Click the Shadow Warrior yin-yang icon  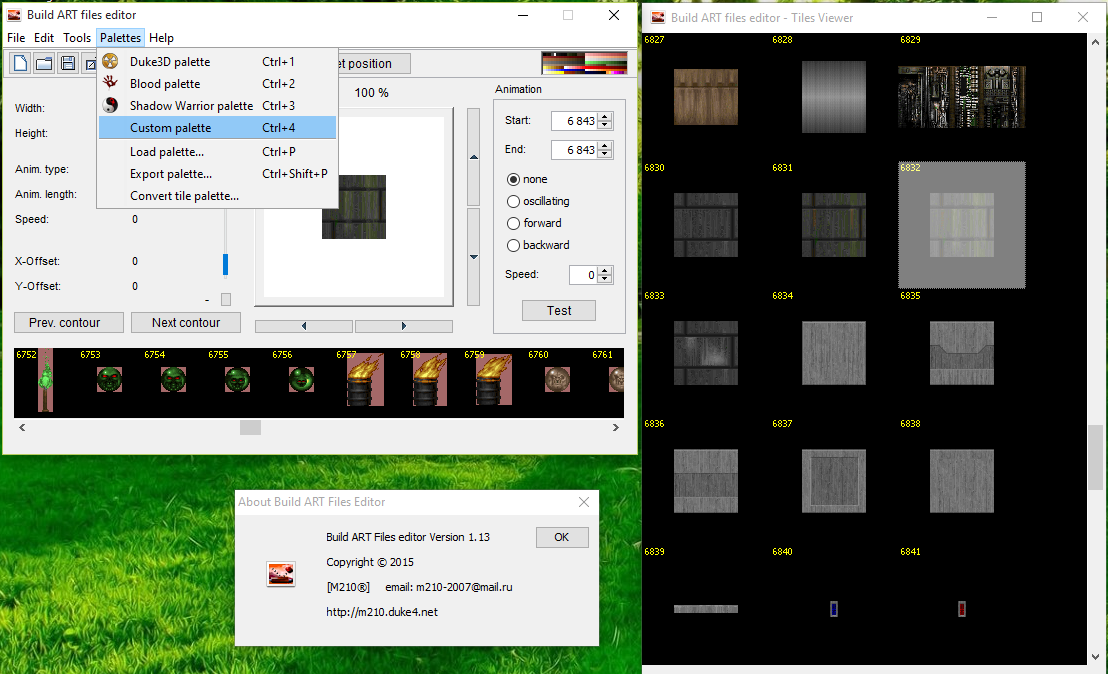[110, 105]
